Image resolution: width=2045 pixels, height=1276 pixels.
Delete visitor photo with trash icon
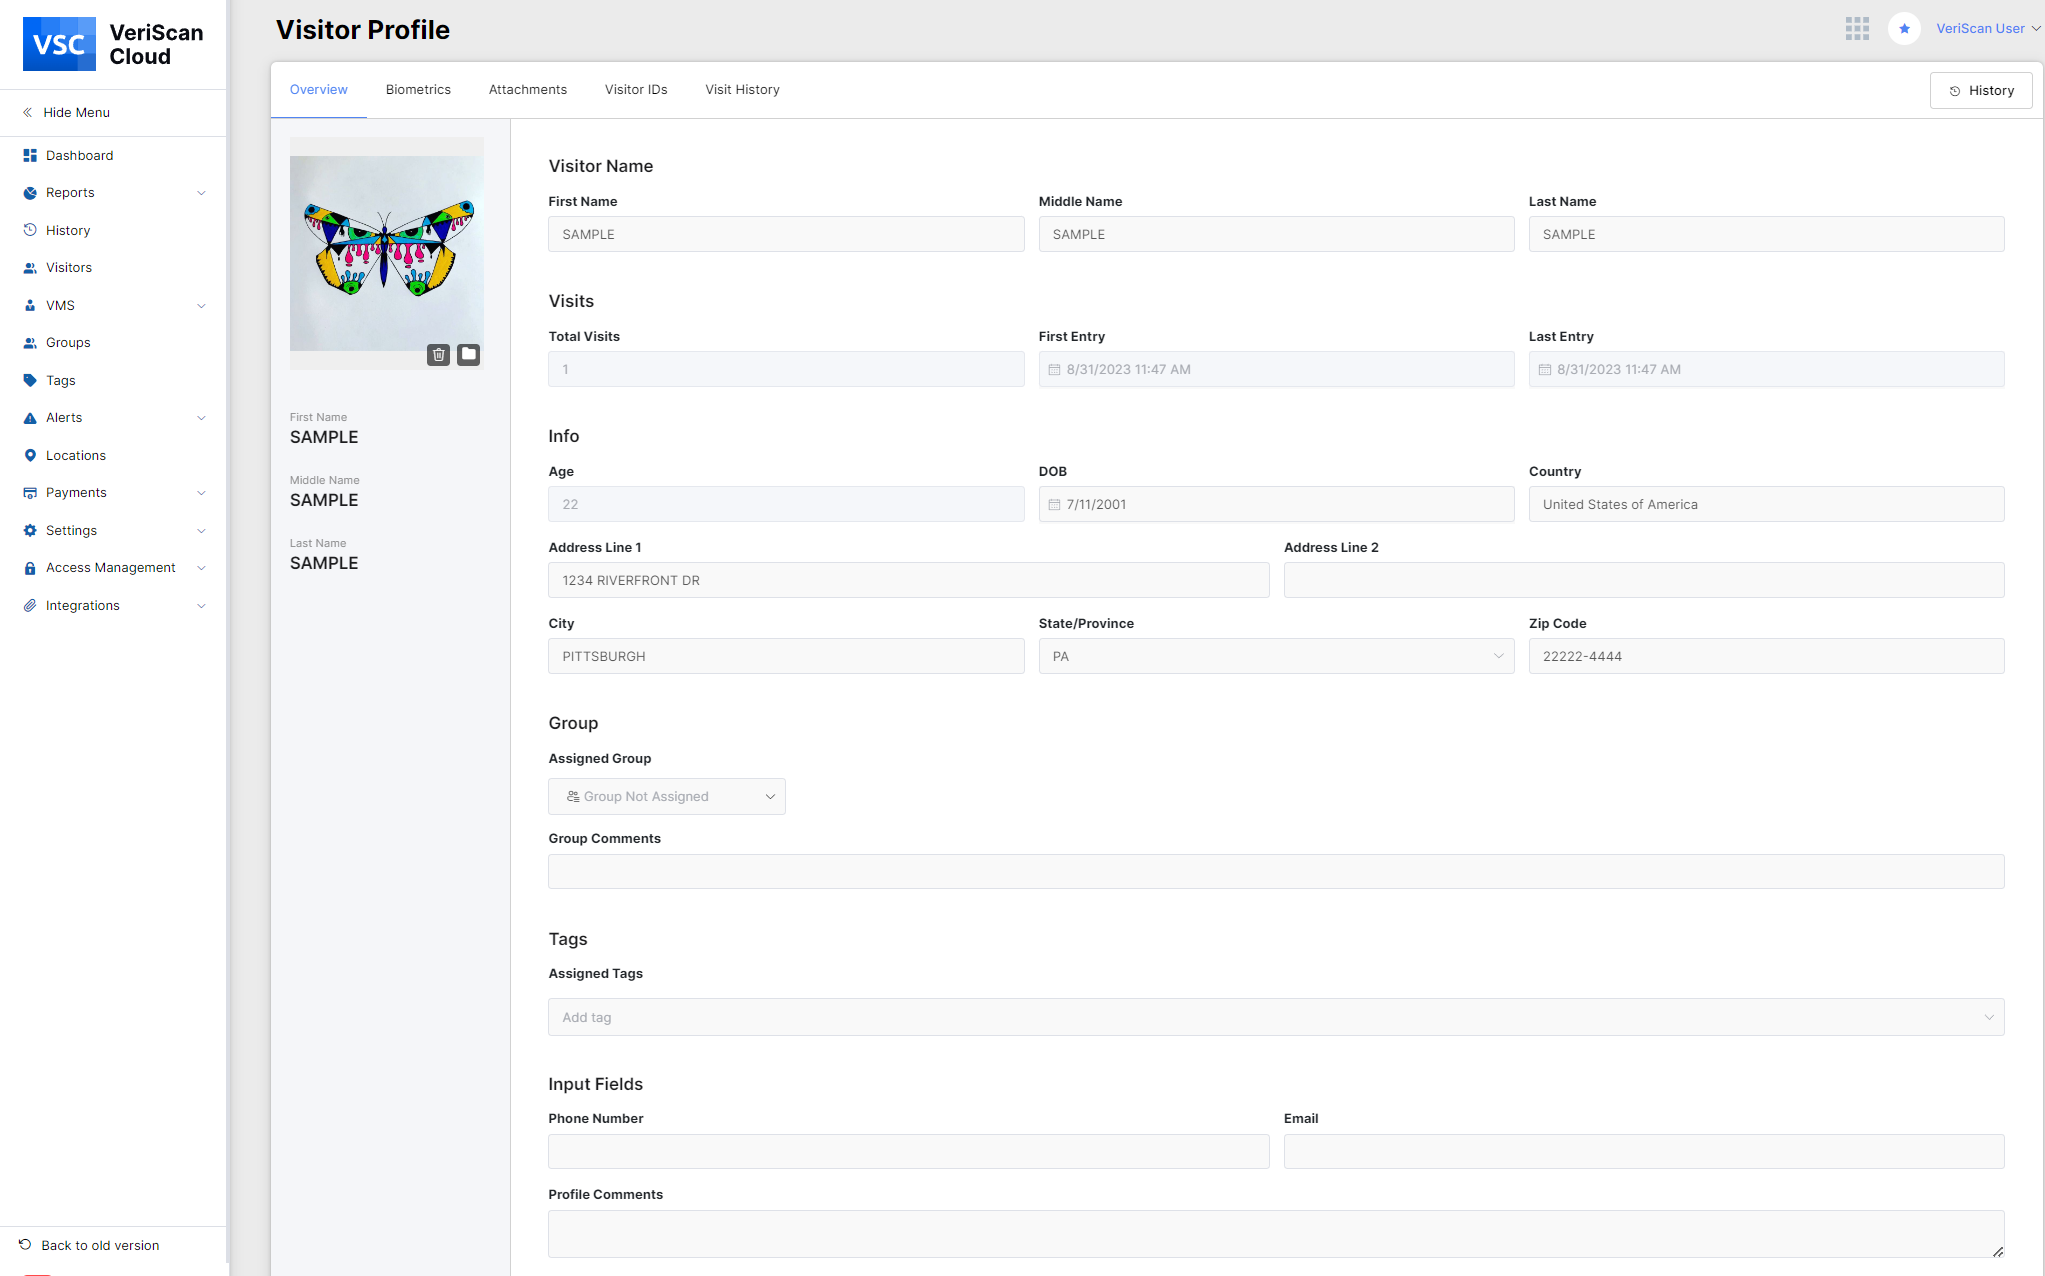pos(438,354)
